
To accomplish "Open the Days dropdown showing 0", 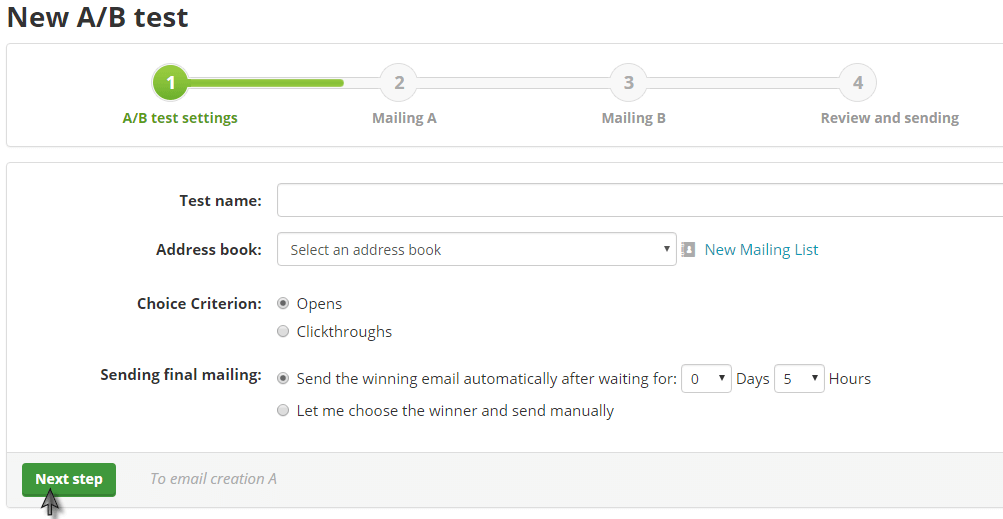I will [706, 379].
